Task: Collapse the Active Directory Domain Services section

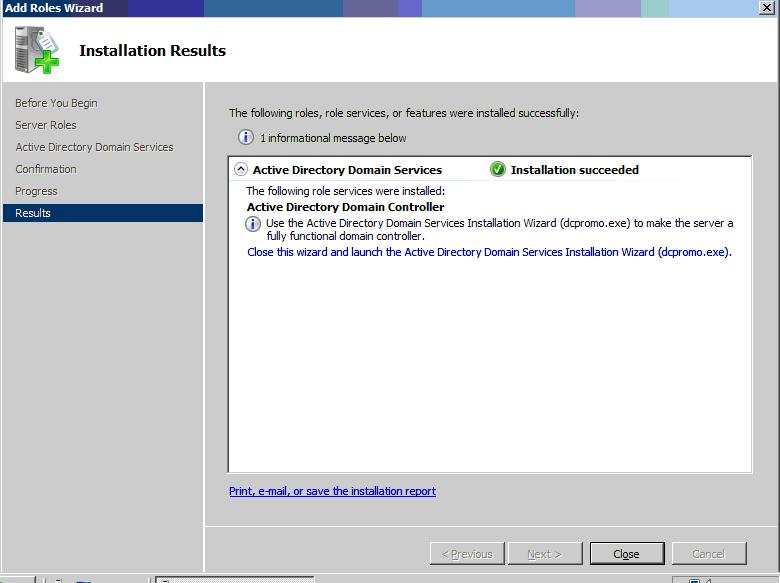Action: 240,170
